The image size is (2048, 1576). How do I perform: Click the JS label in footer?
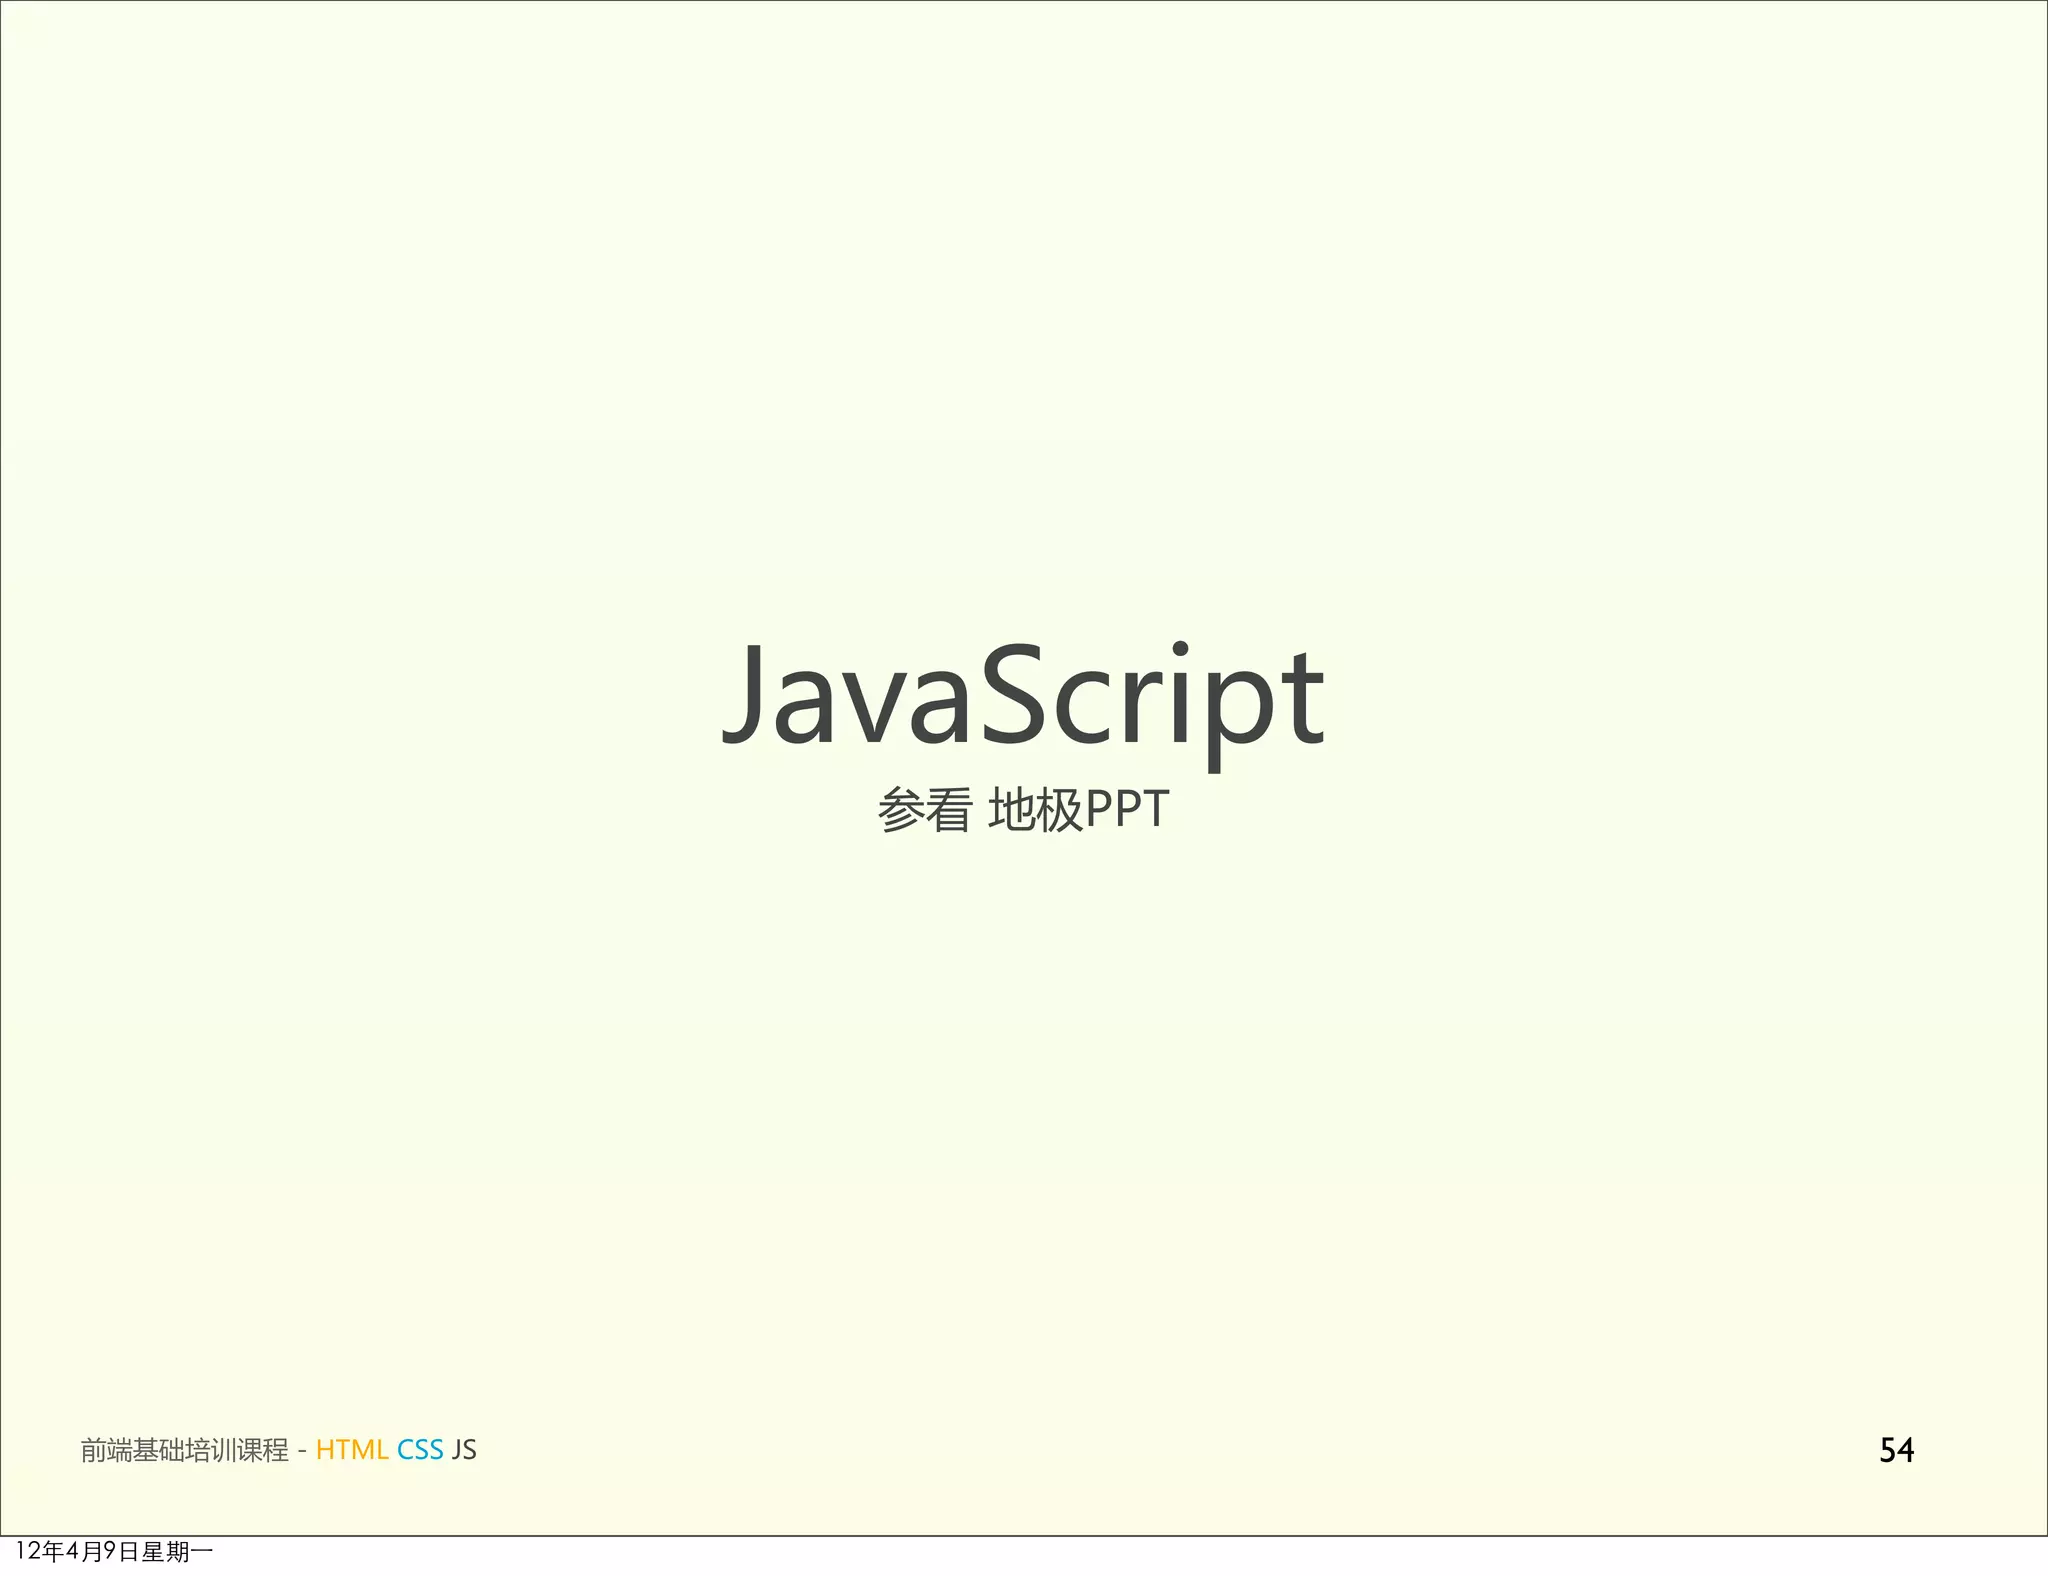(x=464, y=1450)
